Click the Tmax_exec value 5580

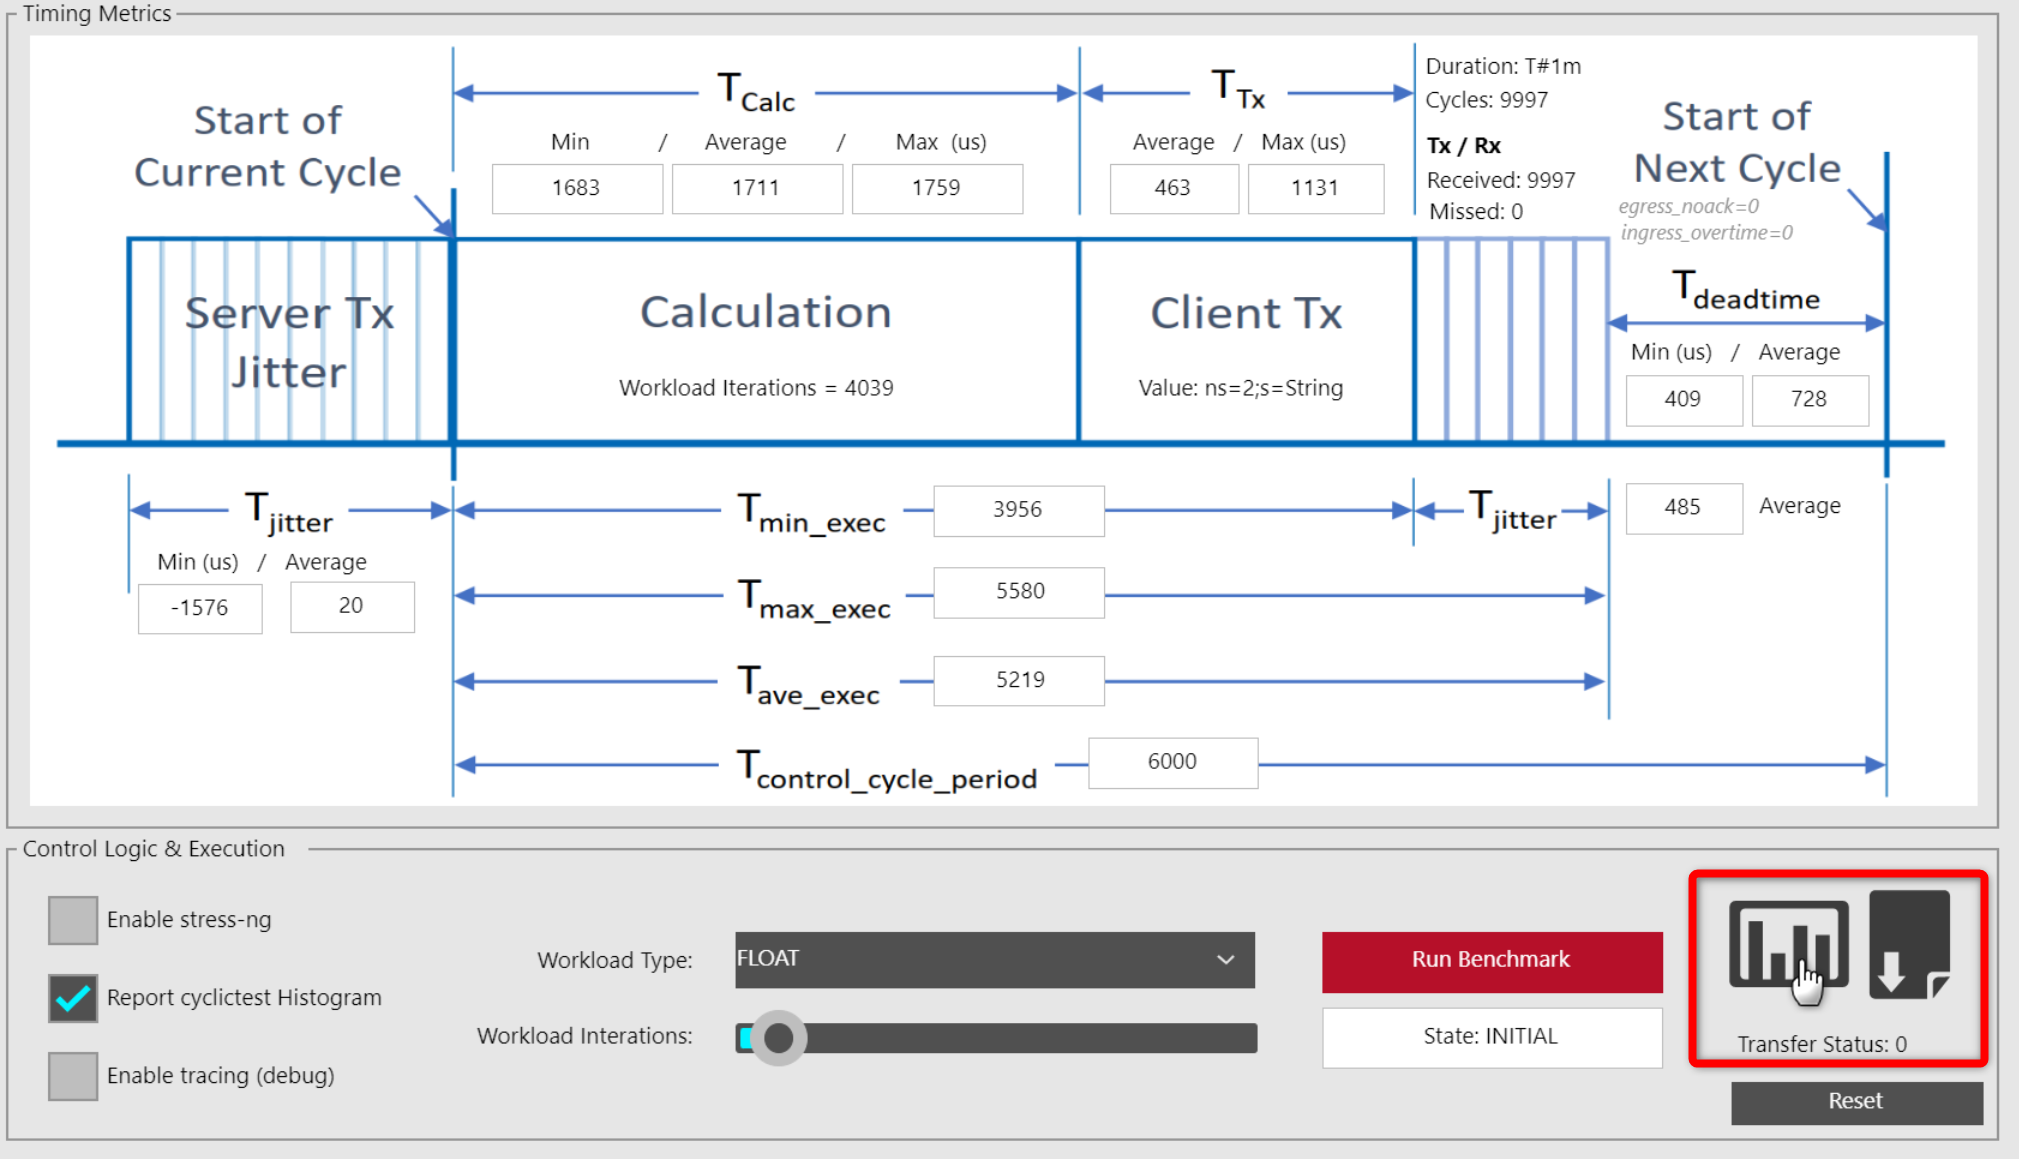[1019, 592]
